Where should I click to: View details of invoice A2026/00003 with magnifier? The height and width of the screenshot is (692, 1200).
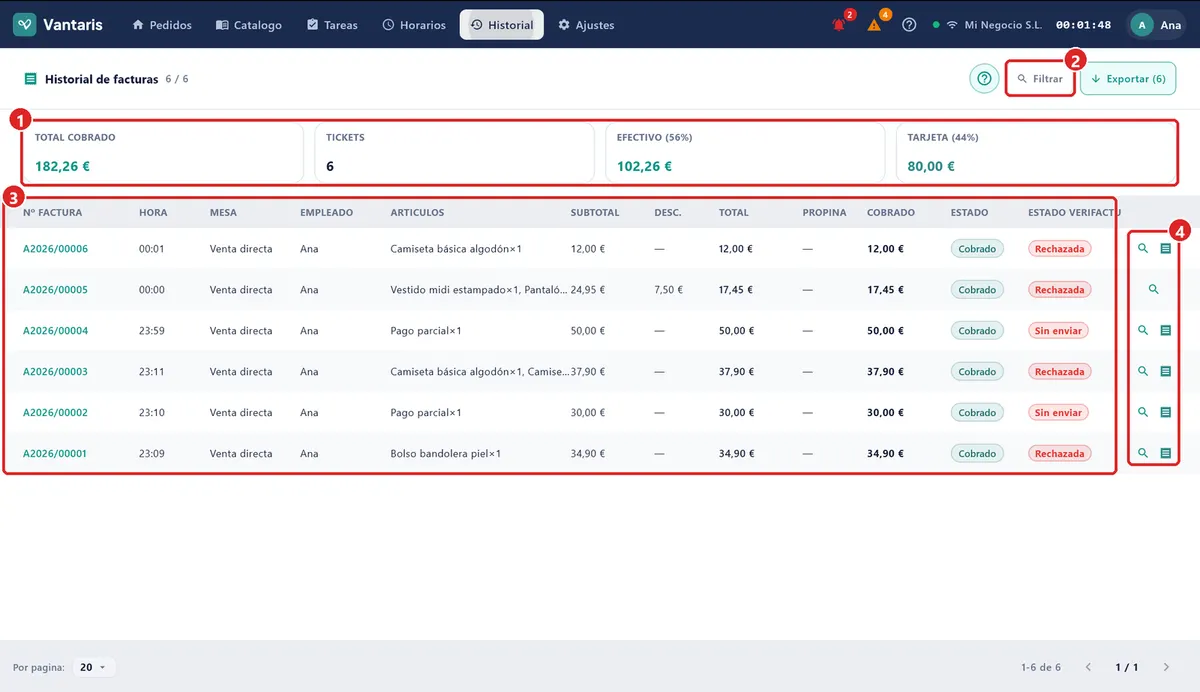coord(1143,371)
